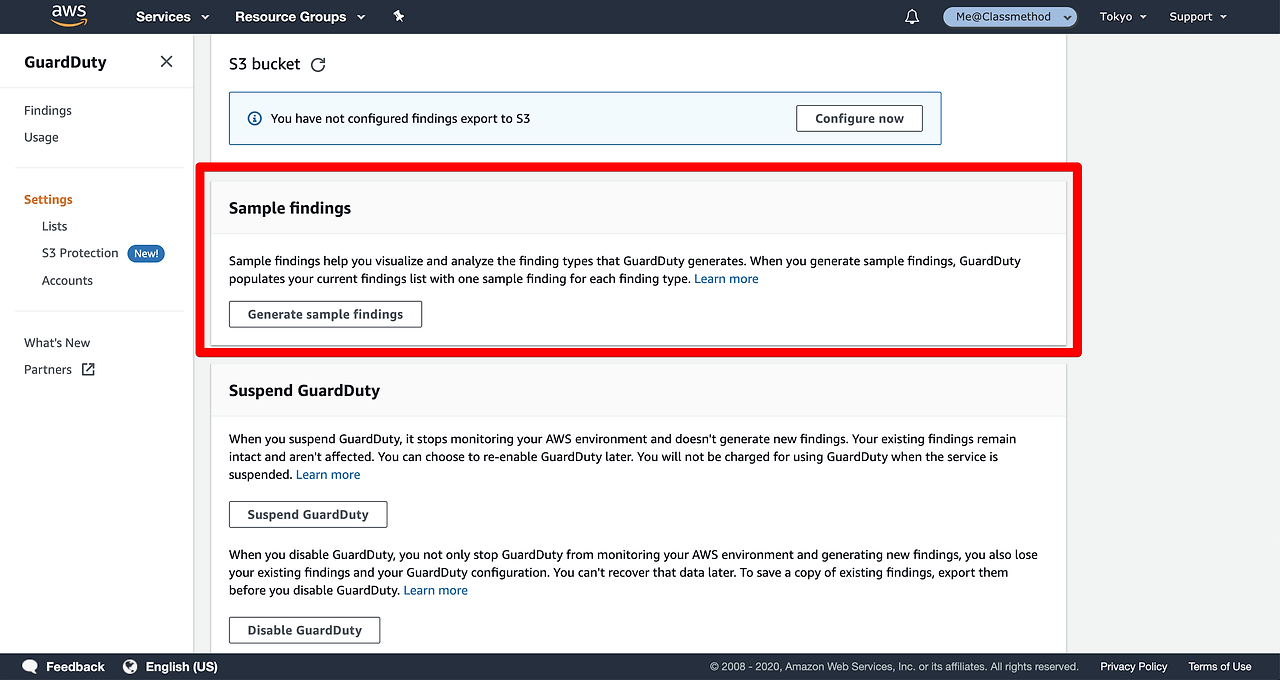Open the Me@Classmethod account dropdown
The image size is (1280, 680).
pos(1010,17)
